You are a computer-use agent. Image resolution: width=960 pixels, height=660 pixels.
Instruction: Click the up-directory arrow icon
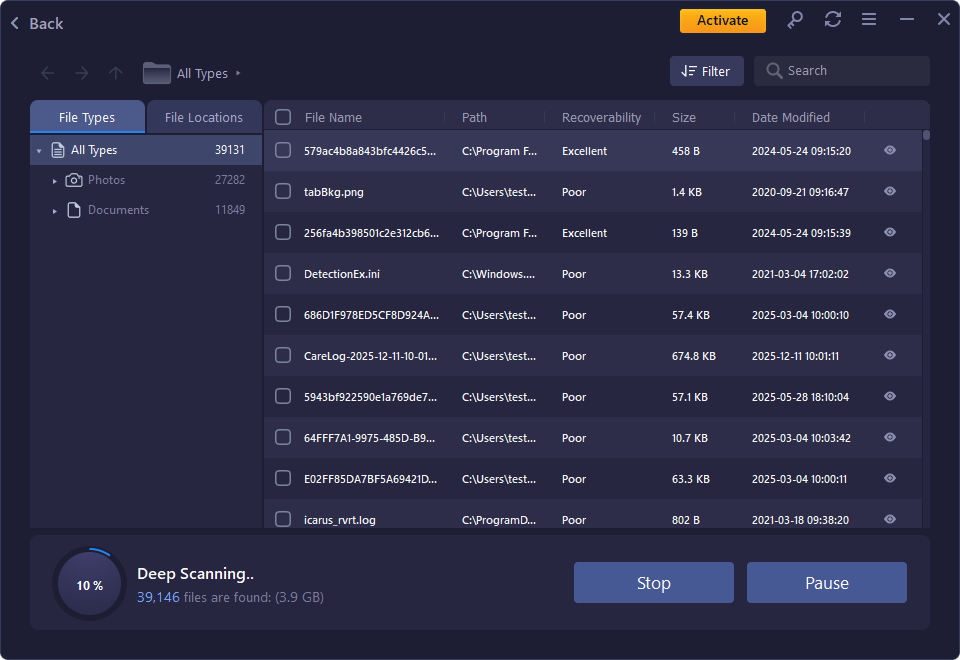pos(115,73)
